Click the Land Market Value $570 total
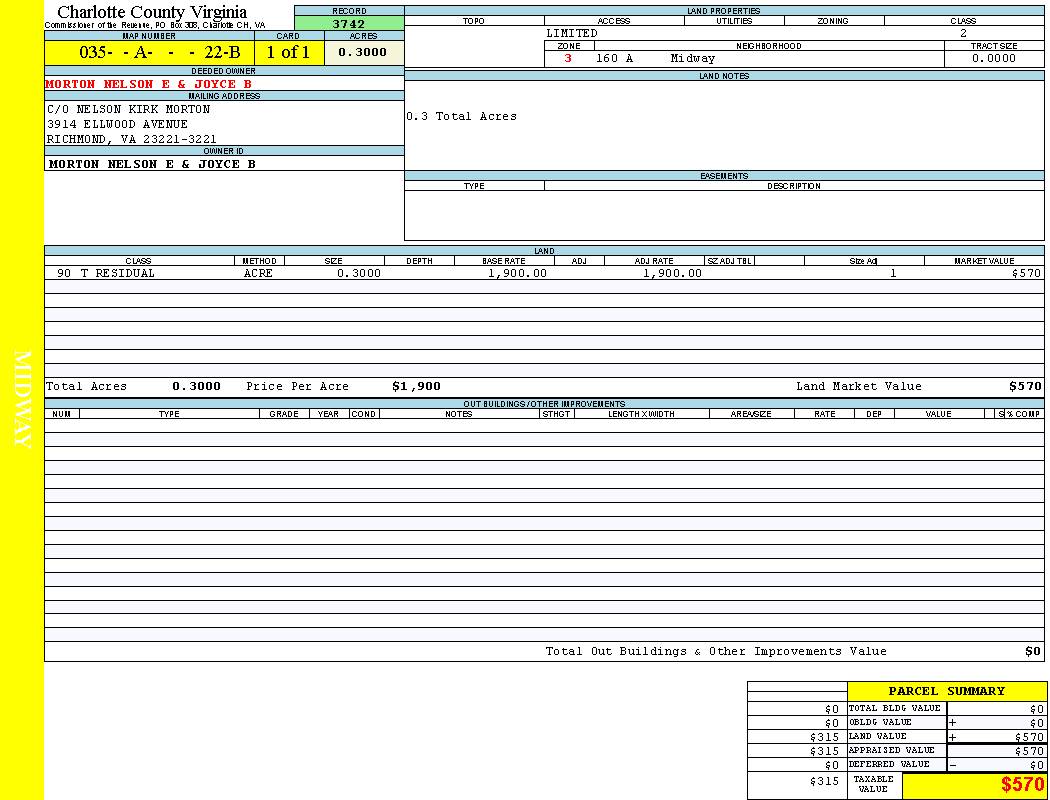Viewport: 1050px width, 800px height. 1025,386
